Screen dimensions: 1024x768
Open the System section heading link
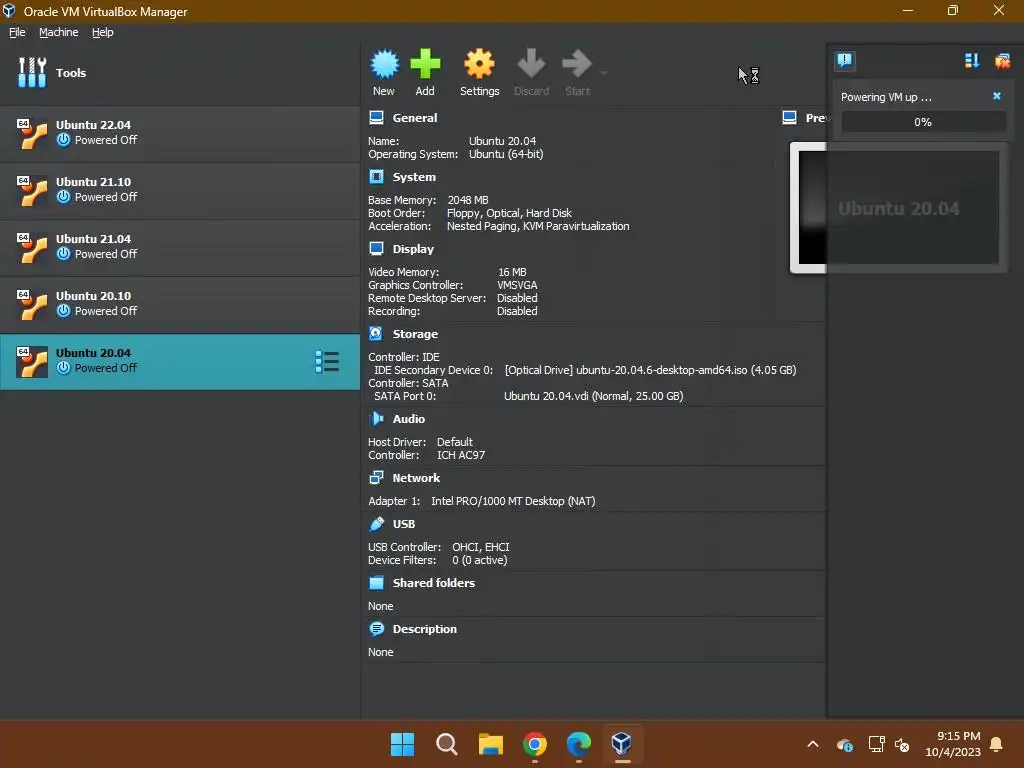point(414,177)
